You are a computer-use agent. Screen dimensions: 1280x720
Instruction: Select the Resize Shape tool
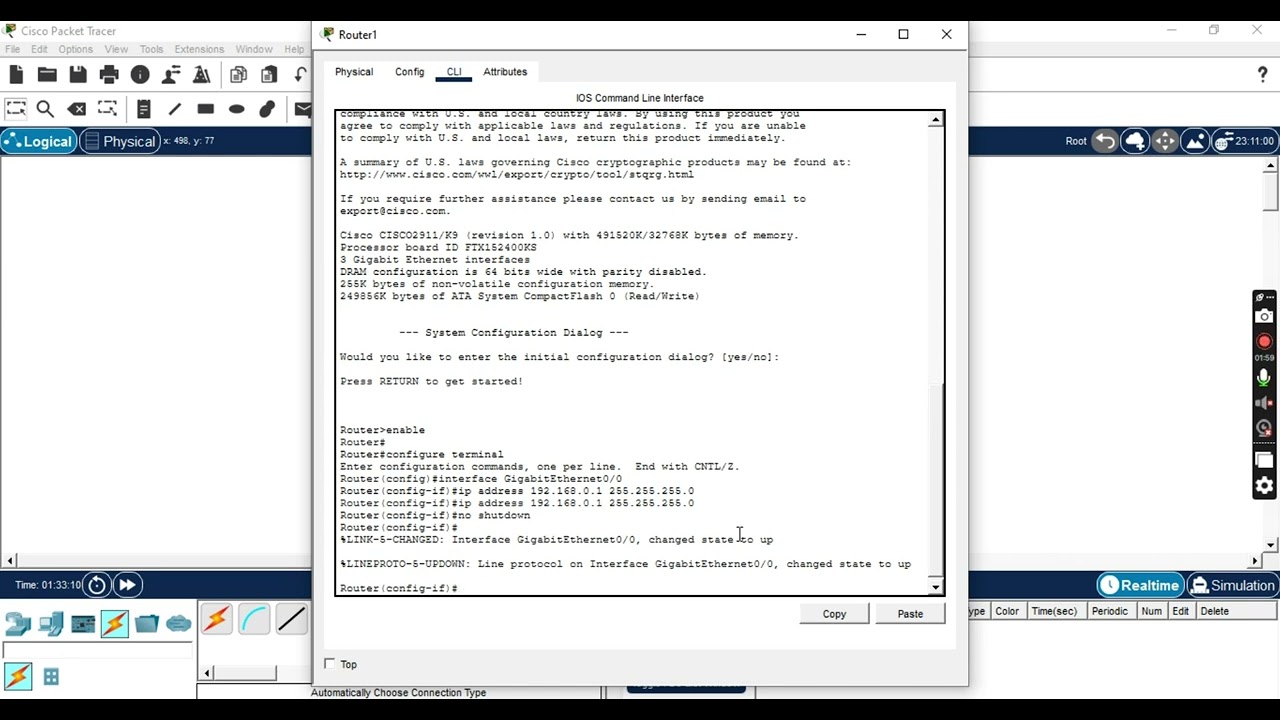(x=107, y=109)
